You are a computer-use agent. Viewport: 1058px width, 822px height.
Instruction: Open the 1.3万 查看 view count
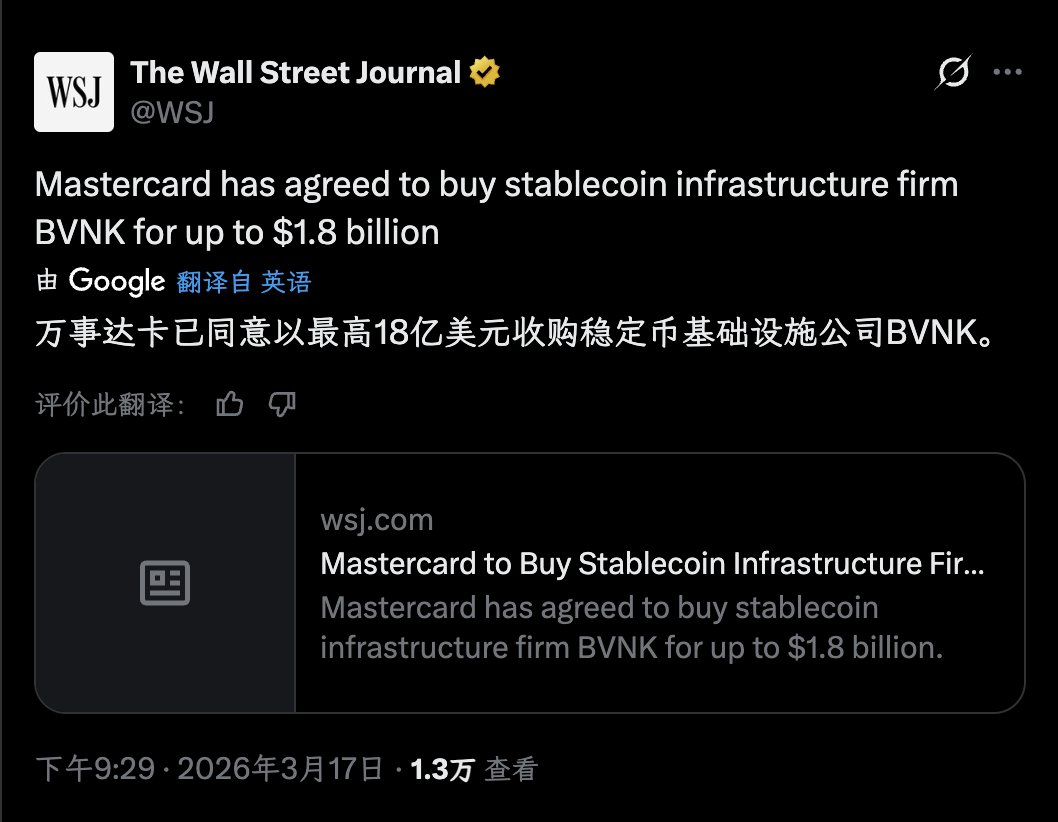point(474,769)
